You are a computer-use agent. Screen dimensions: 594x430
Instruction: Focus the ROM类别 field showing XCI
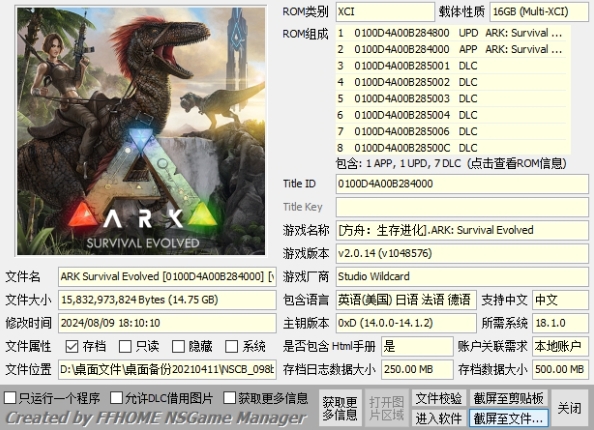(x=385, y=12)
